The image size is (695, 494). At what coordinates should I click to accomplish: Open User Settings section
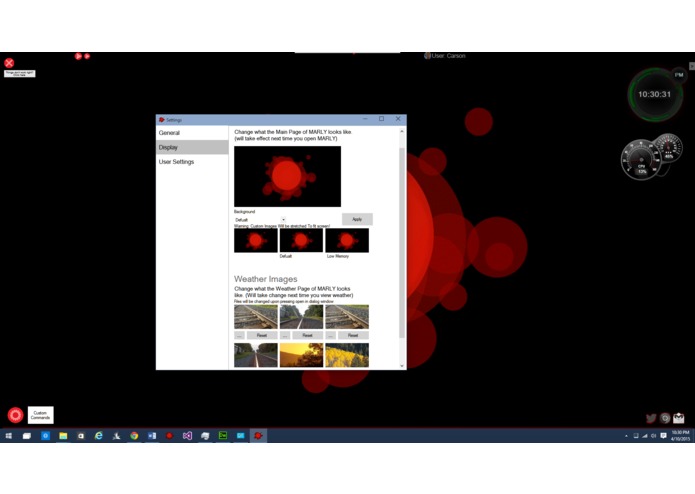pos(192,162)
